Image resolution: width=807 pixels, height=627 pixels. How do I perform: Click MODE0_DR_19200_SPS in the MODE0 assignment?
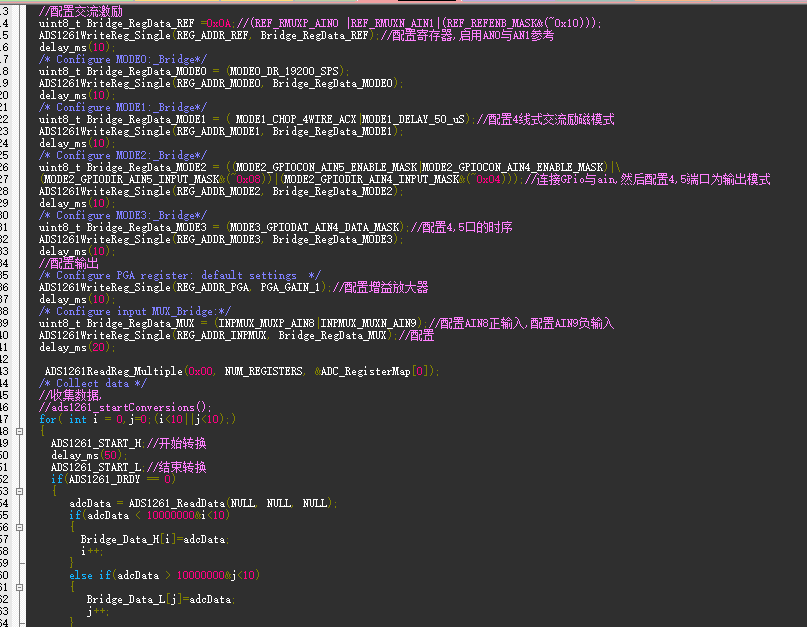285,71
